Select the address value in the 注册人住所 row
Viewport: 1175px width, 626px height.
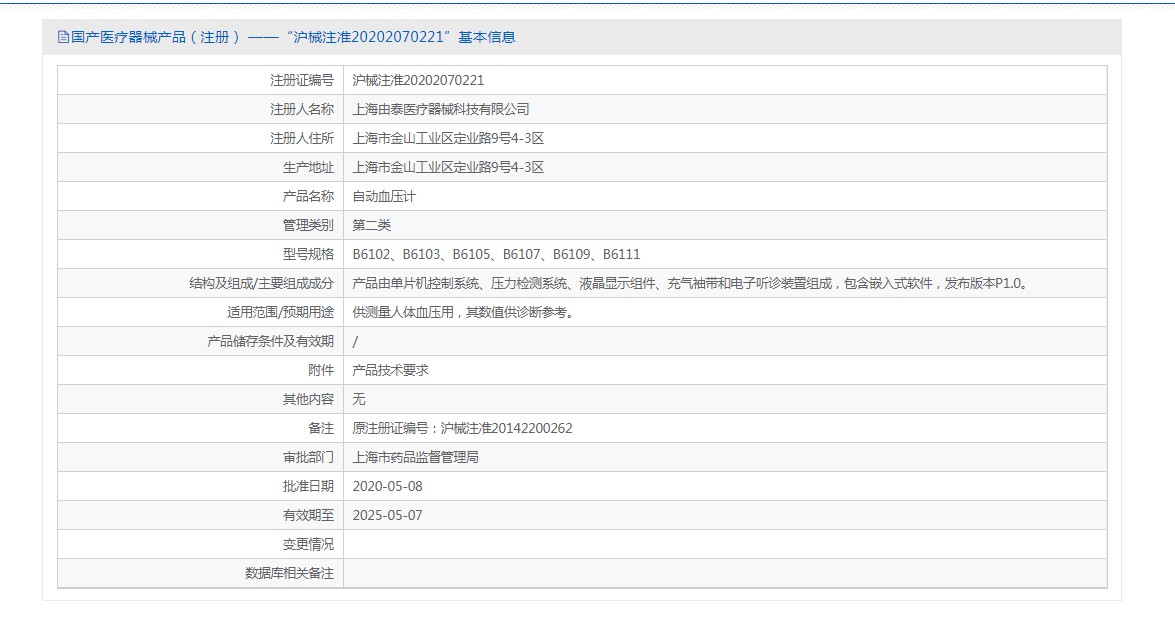tap(448, 138)
